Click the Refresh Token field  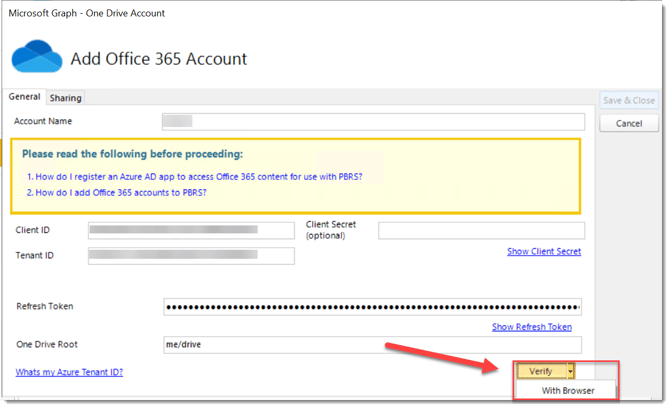(x=372, y=307)
